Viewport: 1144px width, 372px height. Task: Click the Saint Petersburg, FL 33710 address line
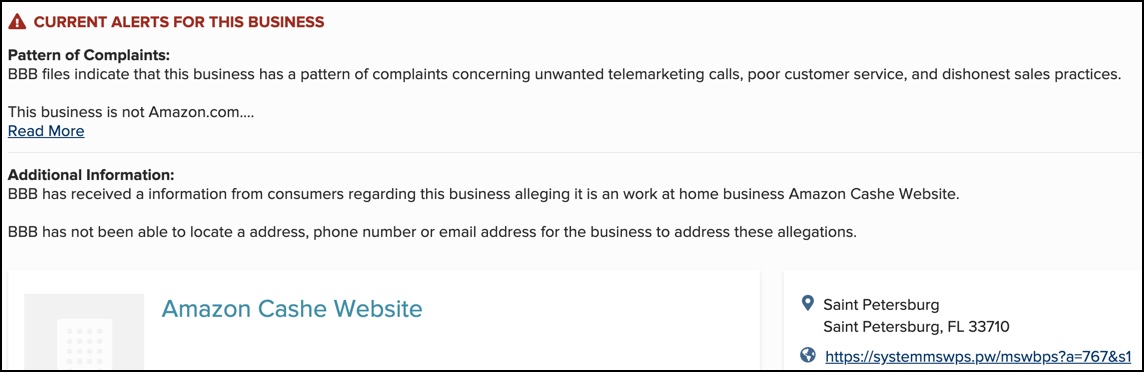coord(916,327)
